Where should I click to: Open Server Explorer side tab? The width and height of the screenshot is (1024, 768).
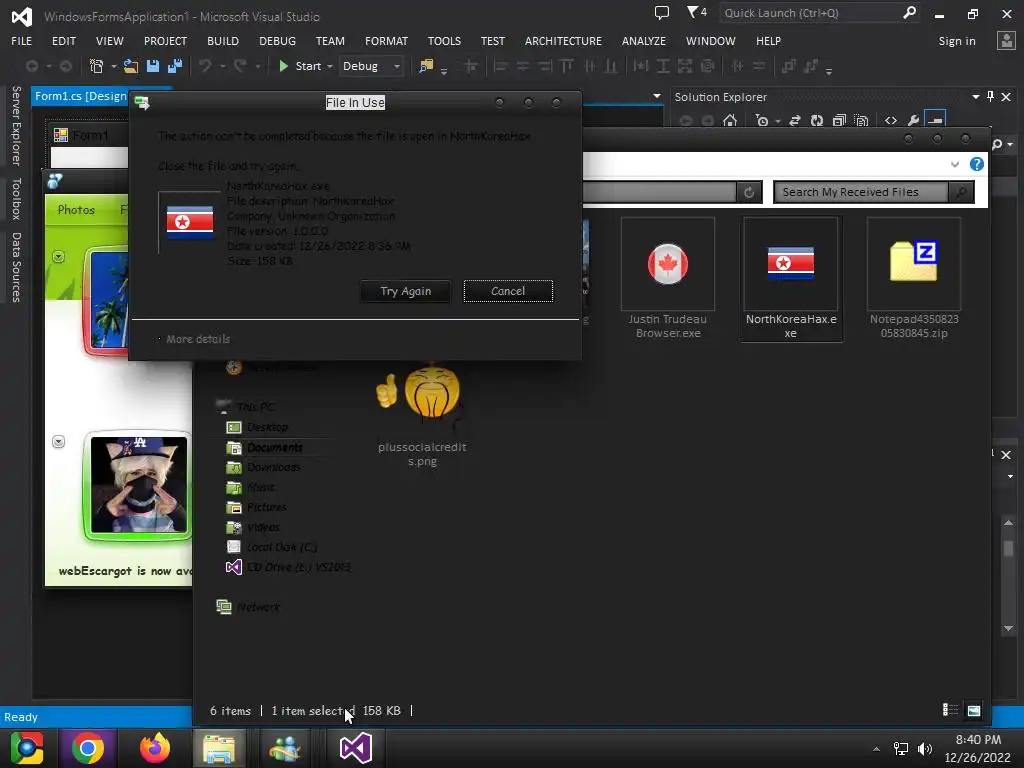16,125
